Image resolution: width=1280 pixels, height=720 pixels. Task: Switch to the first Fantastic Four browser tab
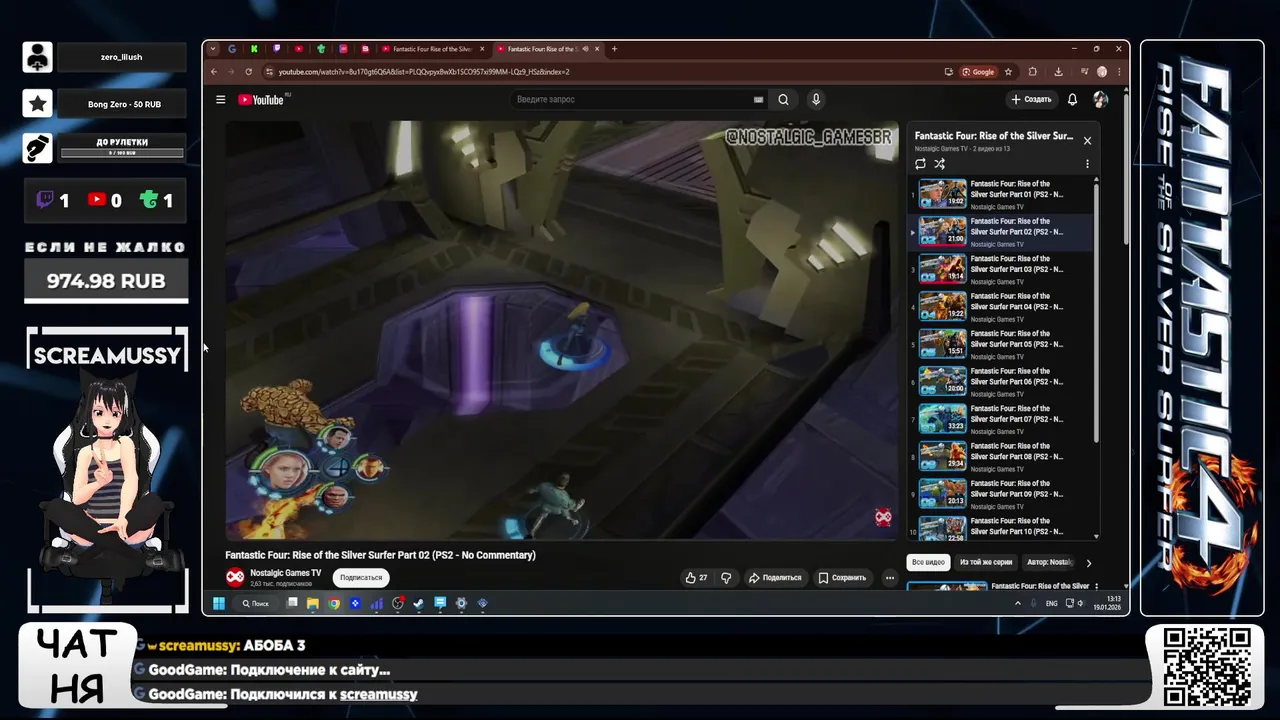click(433, 49)
